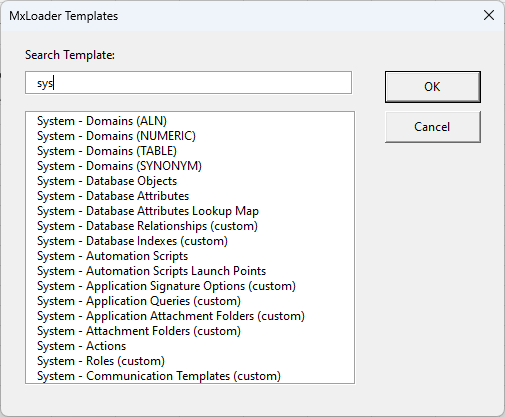
Task: Select System - Domains (NUMERIC)
Action: coord(190,136)
